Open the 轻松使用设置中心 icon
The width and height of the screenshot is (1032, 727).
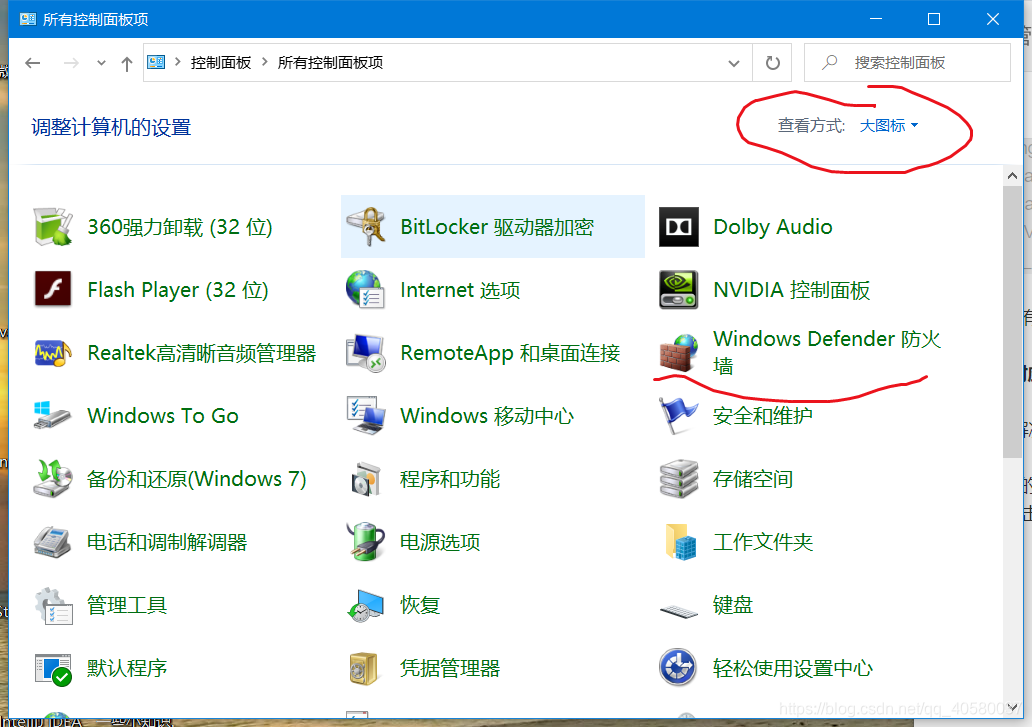678,667
